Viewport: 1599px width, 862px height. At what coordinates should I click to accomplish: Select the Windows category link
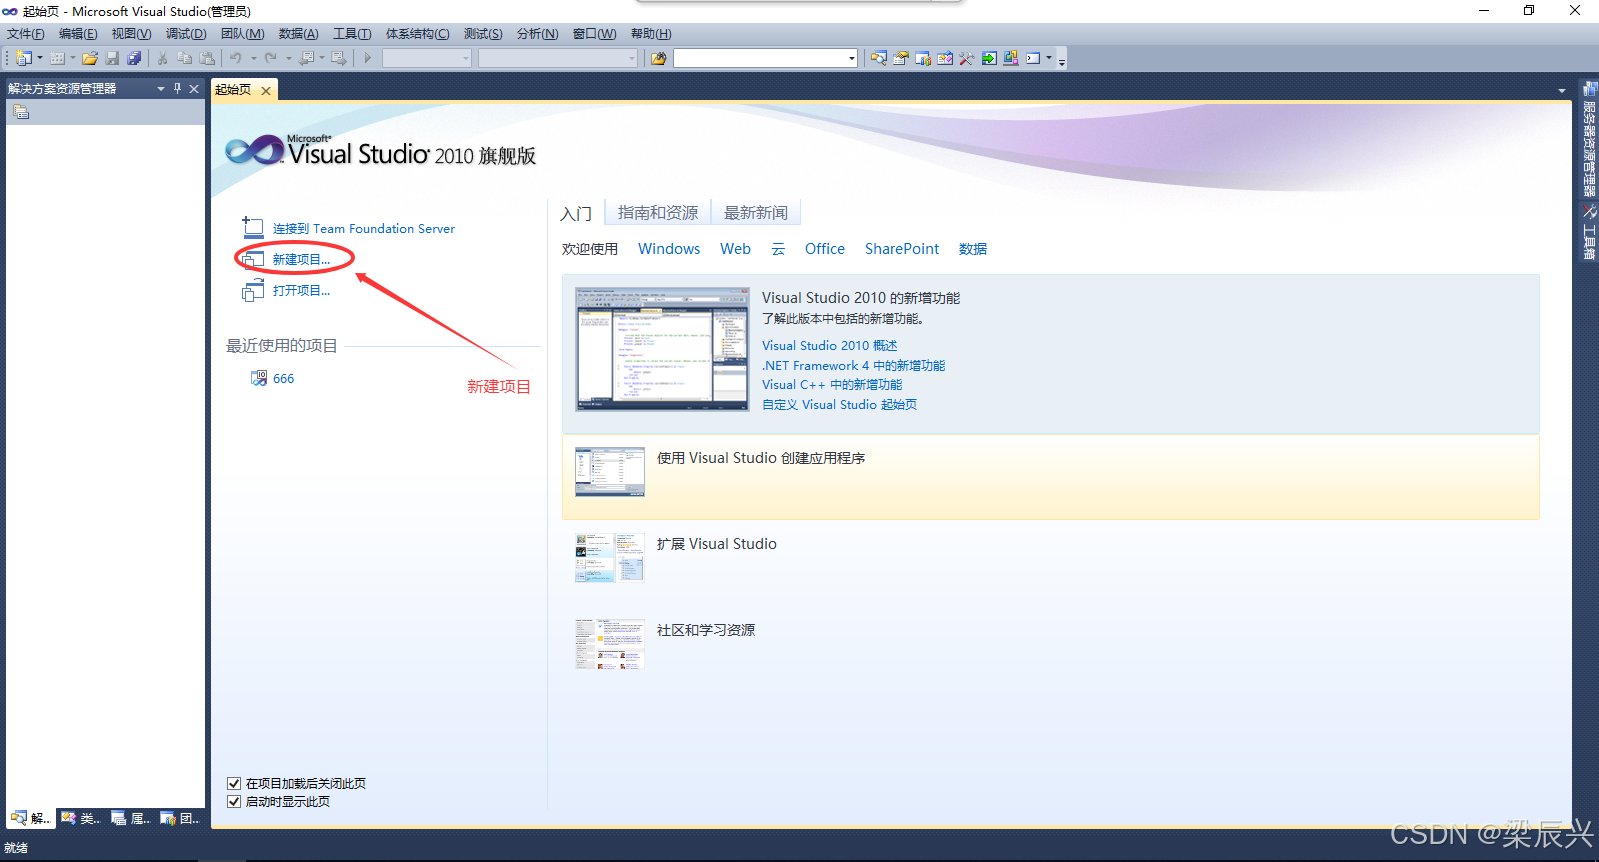point(669,249)
